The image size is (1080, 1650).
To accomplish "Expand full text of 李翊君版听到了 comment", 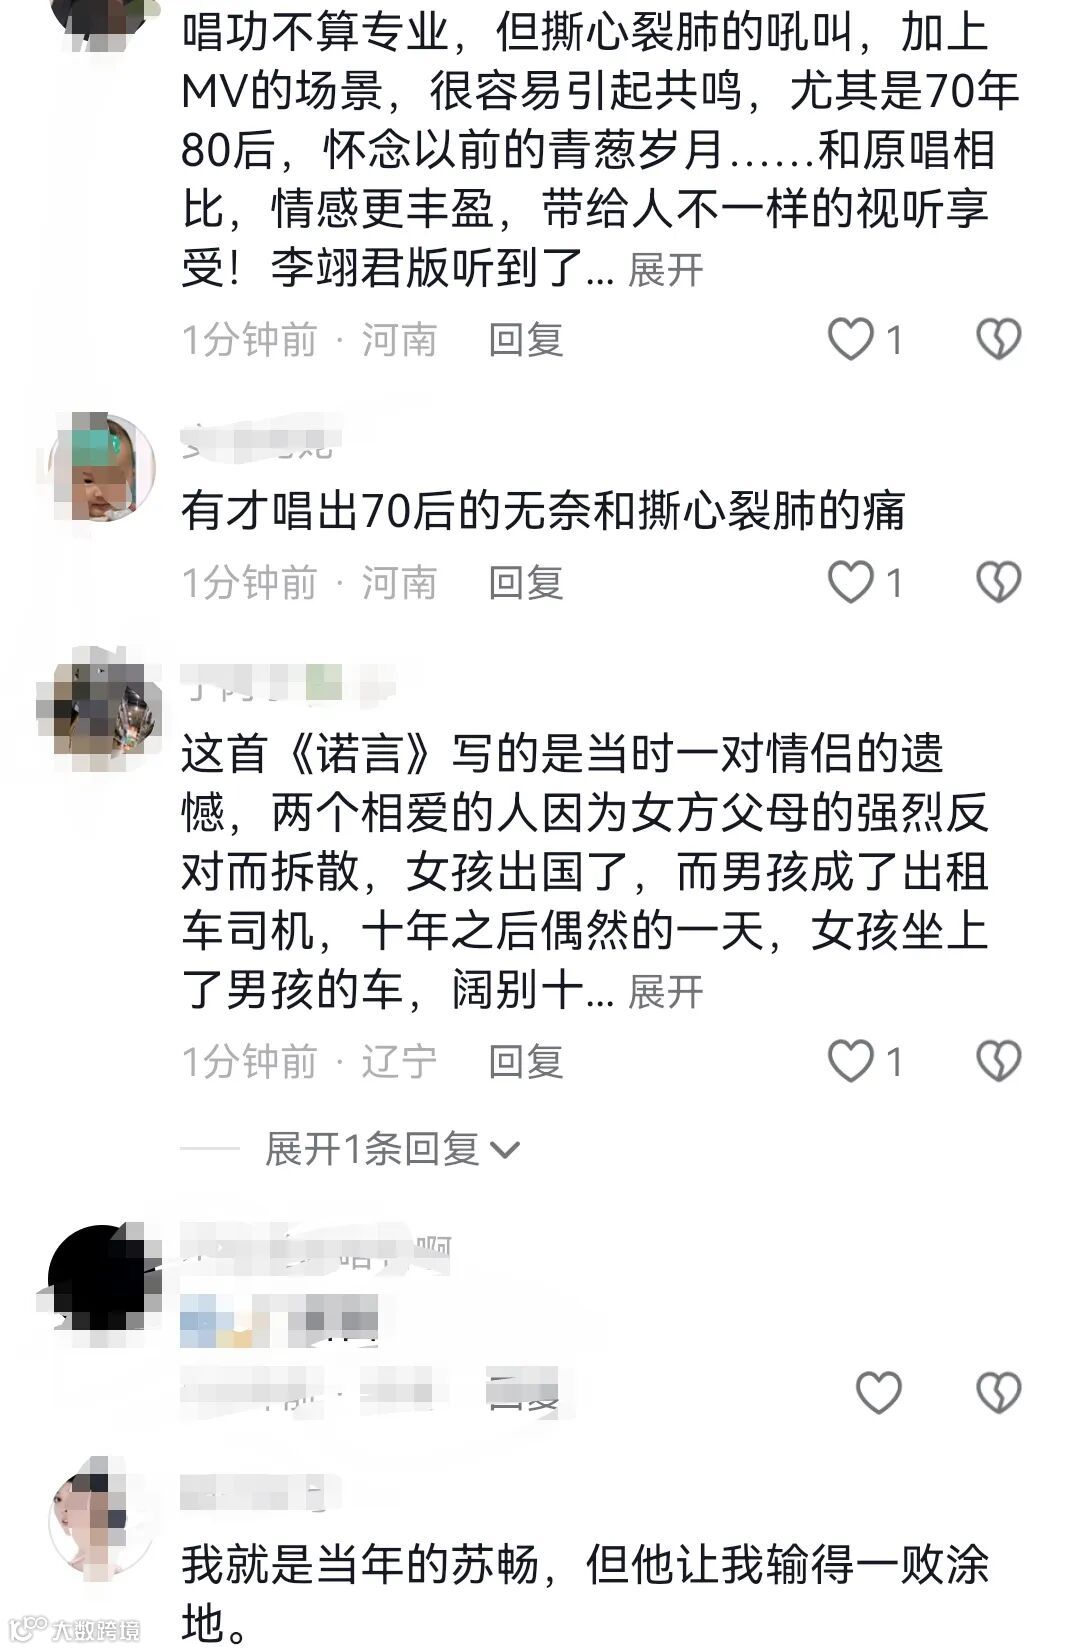I will [x=665, y=270].
